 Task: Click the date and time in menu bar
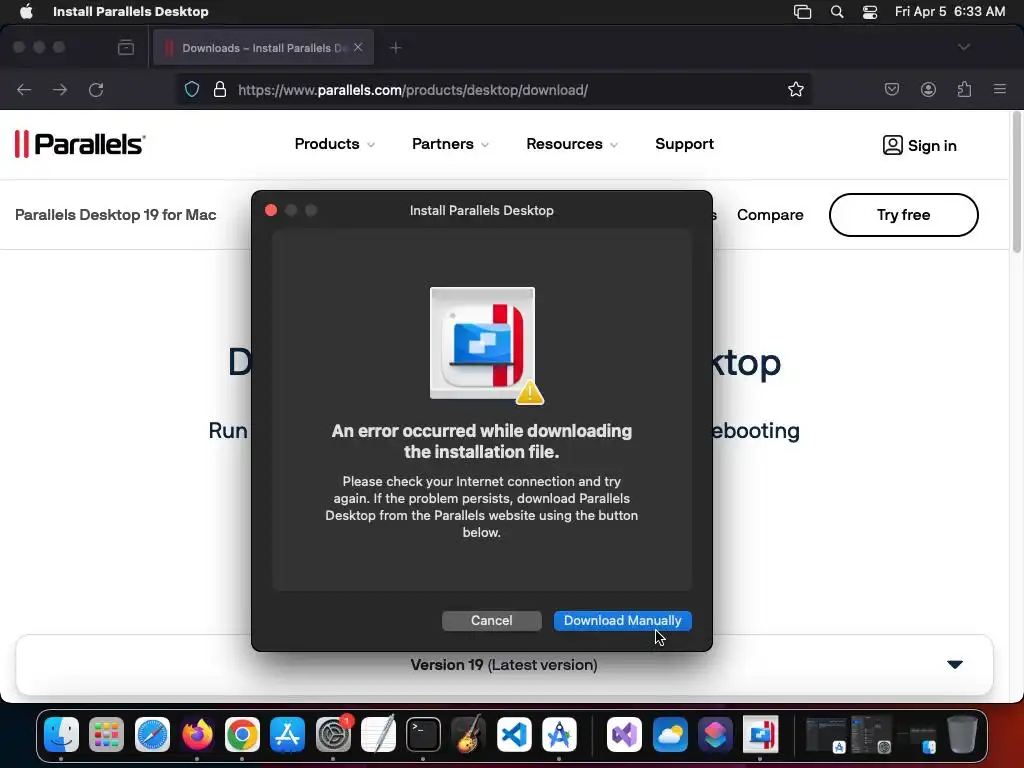point(950,11)
